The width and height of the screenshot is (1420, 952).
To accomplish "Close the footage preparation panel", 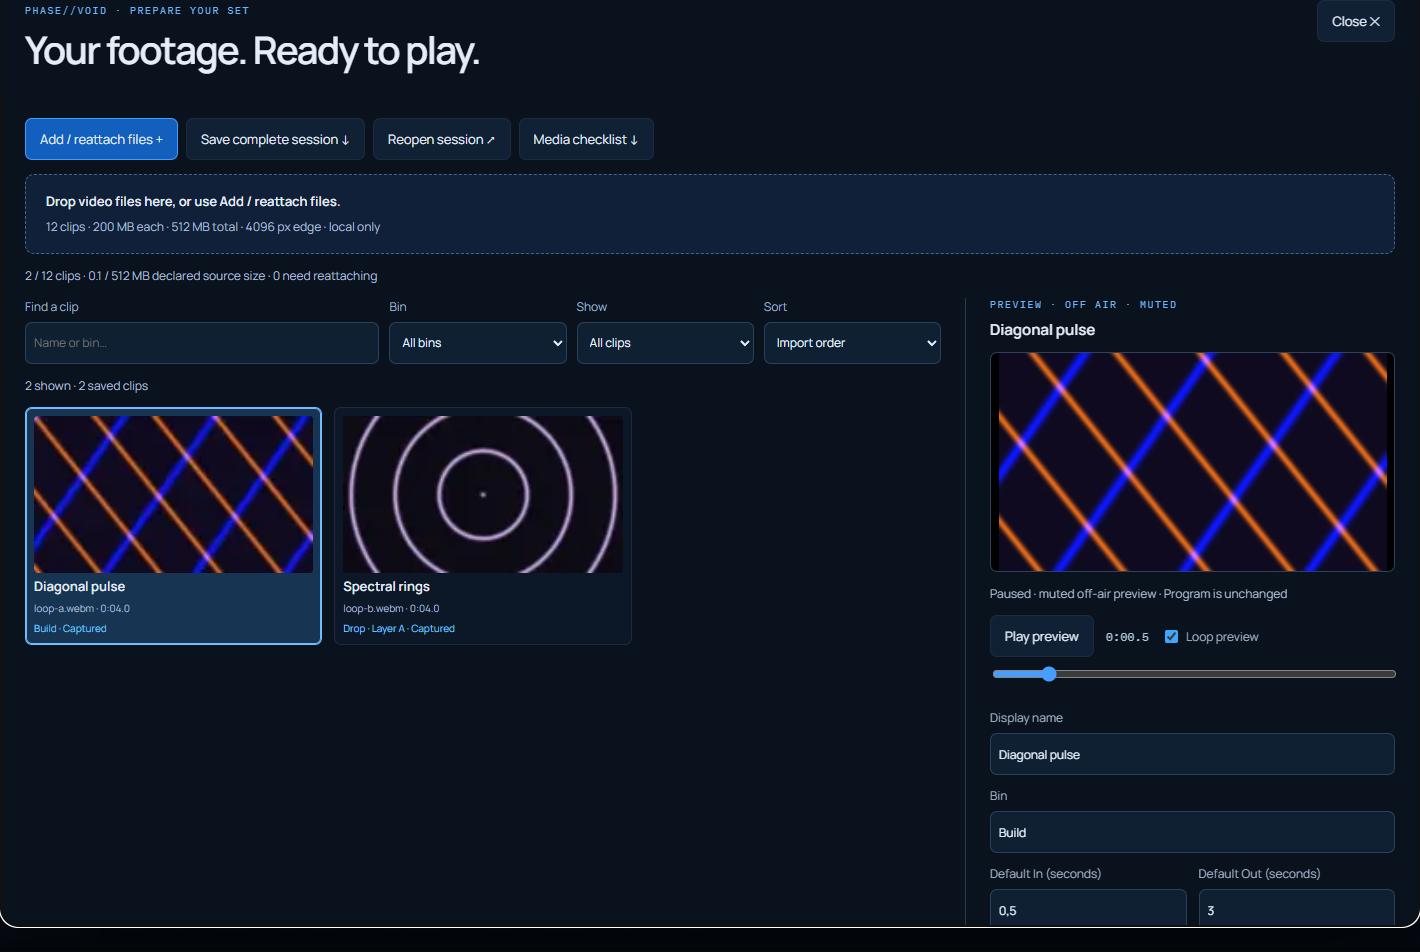I will pyautogui.click(x=1355, y=21).
